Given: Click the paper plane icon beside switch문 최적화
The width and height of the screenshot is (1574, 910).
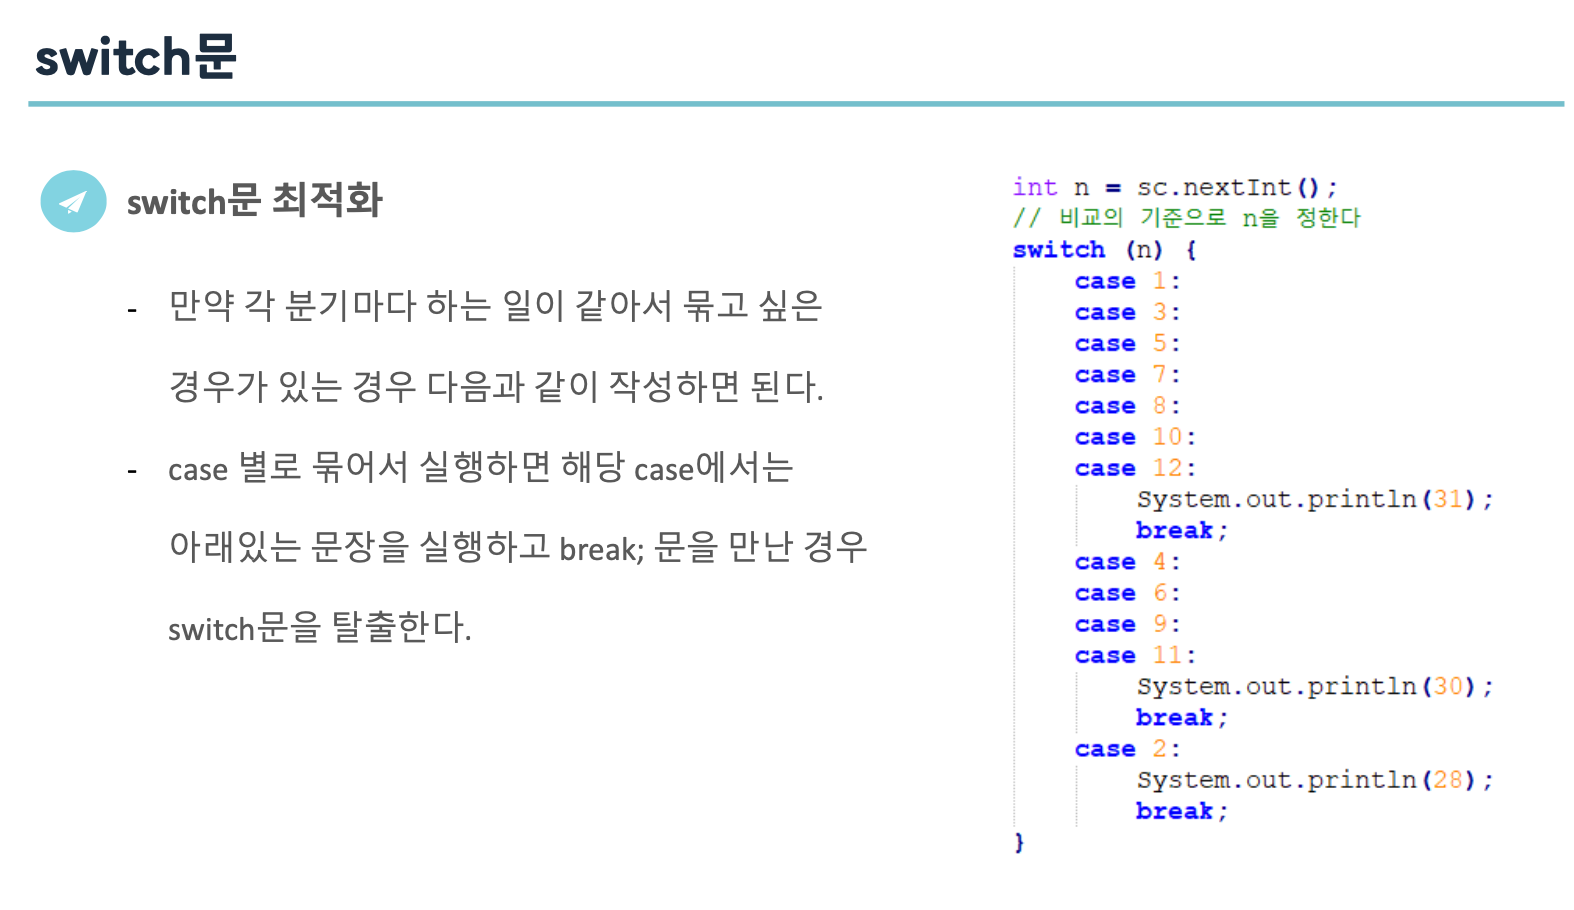Looking at the screenshot, I should 73,201.
